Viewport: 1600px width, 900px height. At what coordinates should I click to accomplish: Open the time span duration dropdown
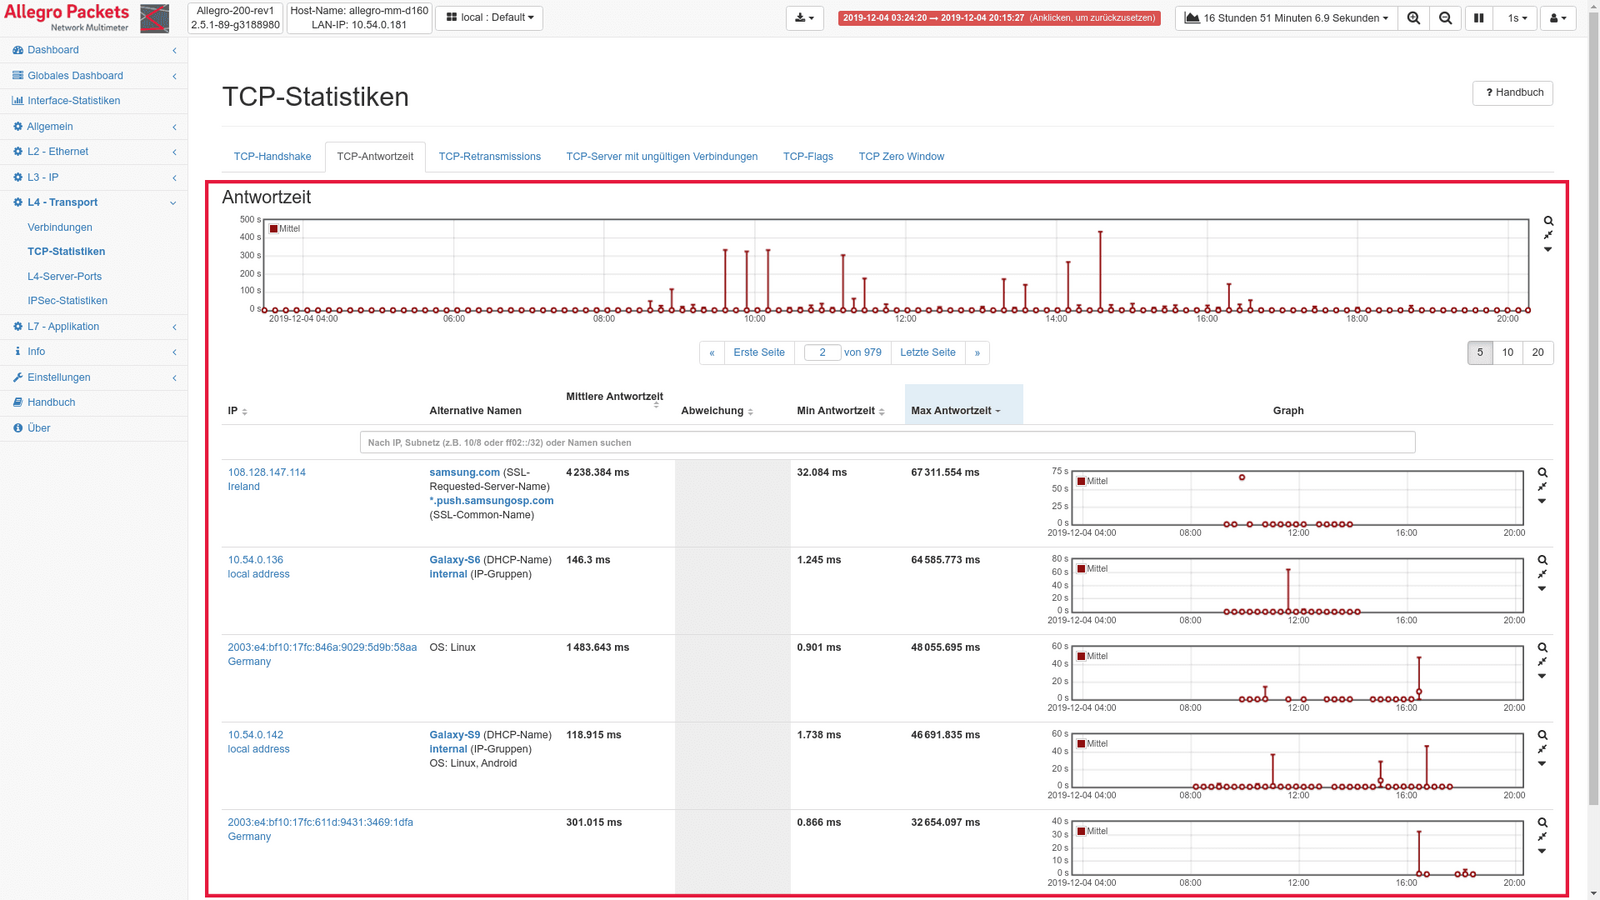pyautogui.click(x=1287, y=18)
